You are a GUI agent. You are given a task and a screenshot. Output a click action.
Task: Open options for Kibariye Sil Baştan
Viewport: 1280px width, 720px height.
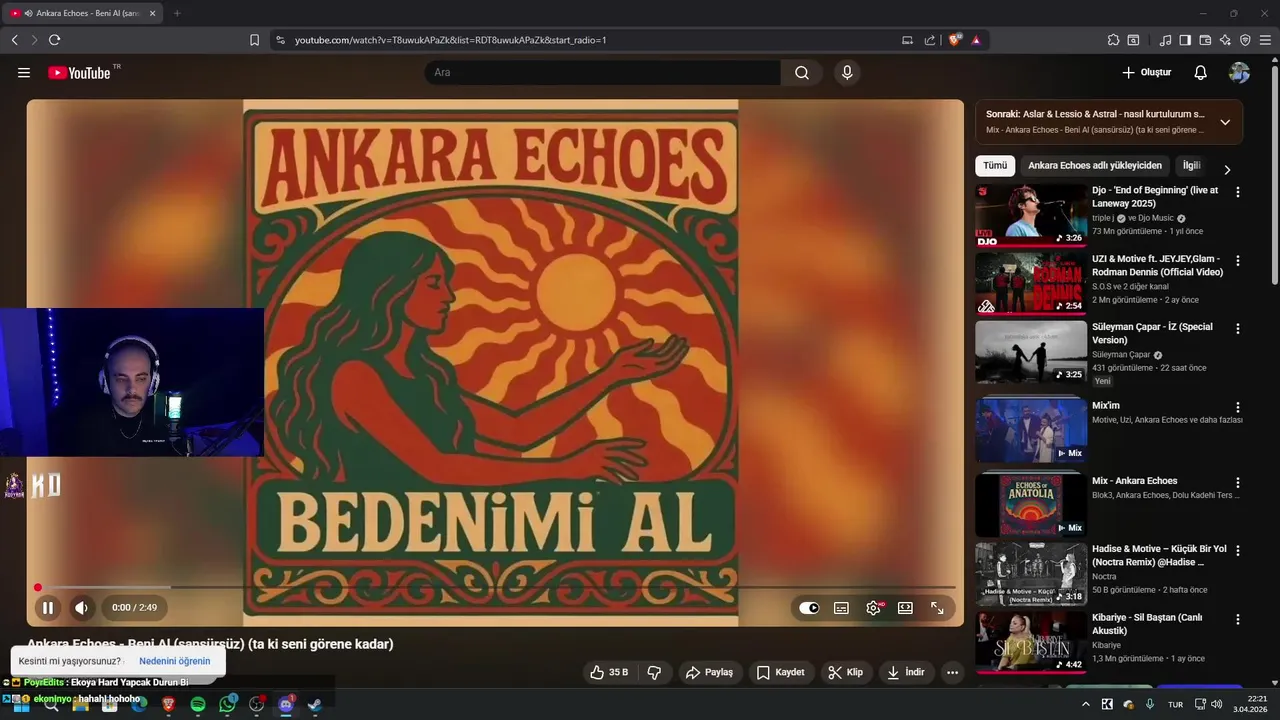[1238, 619]
